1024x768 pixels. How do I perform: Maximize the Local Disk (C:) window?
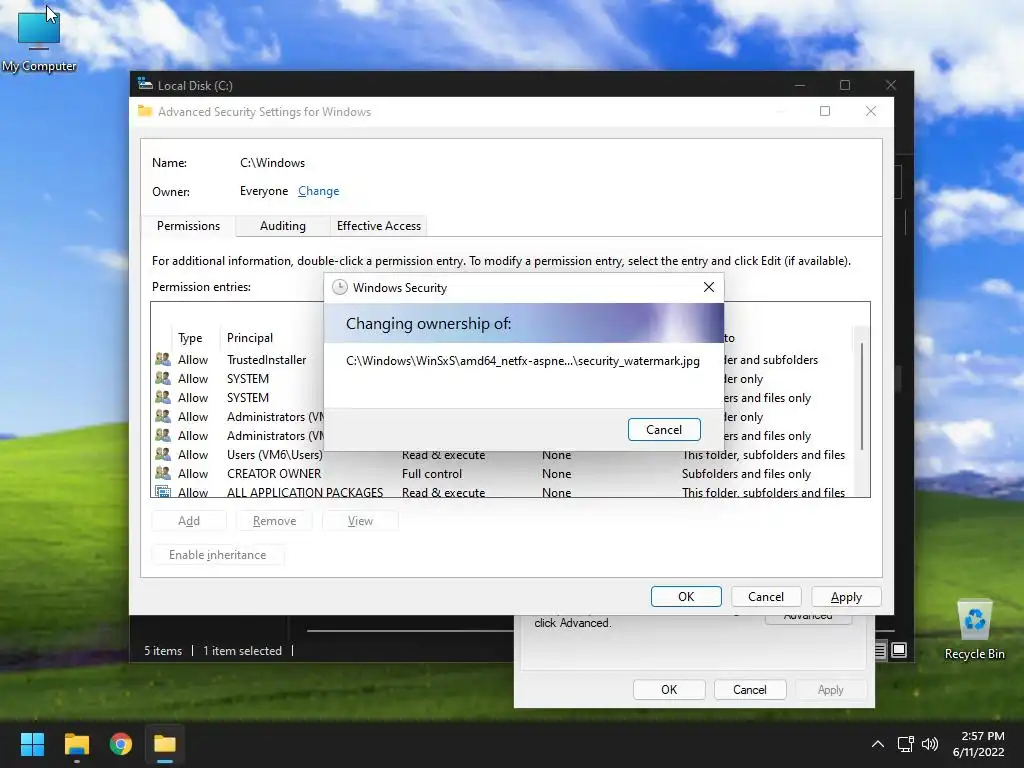click(x=844, y=85)
